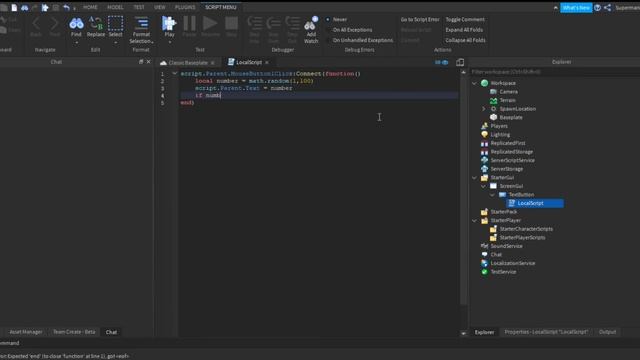Close the Chat panel
Image resolution: width=640 pixels, height=360 pixels.
coord(149,62)
